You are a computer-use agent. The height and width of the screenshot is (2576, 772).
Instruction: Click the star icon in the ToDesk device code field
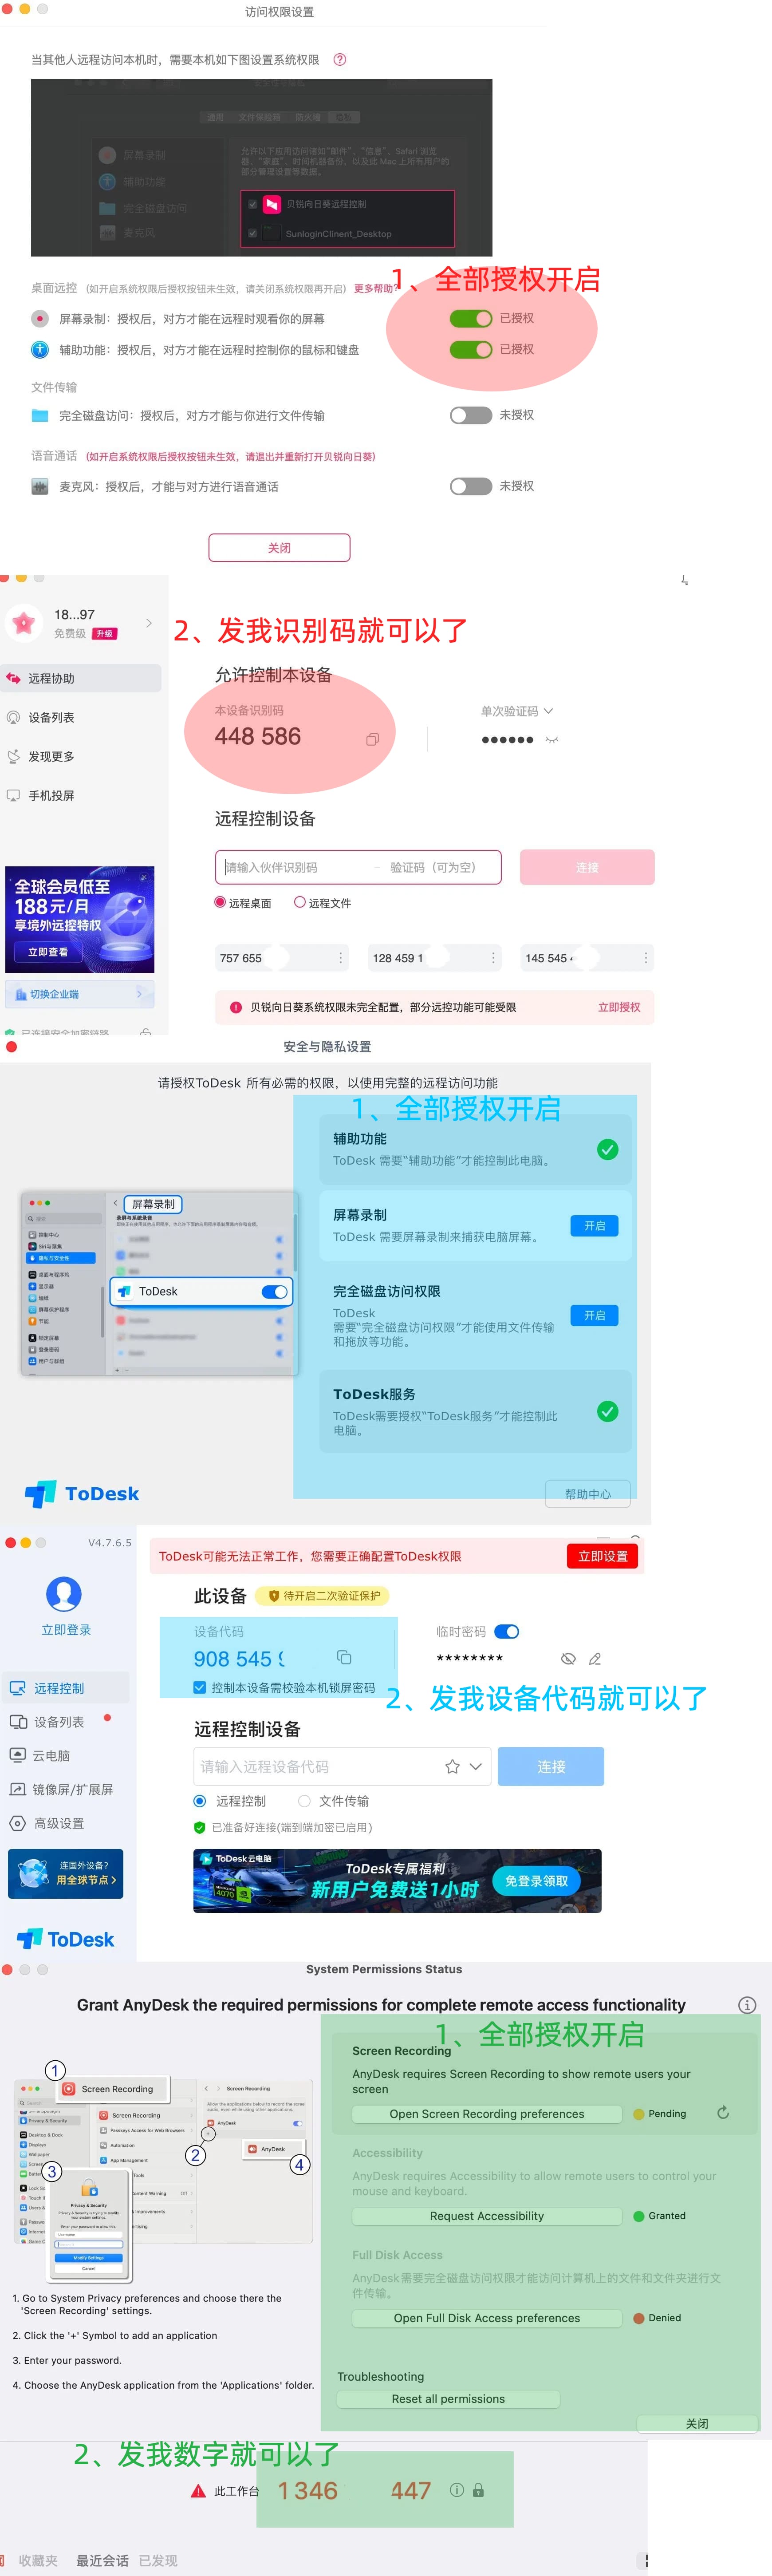[x=452, y=1767]
